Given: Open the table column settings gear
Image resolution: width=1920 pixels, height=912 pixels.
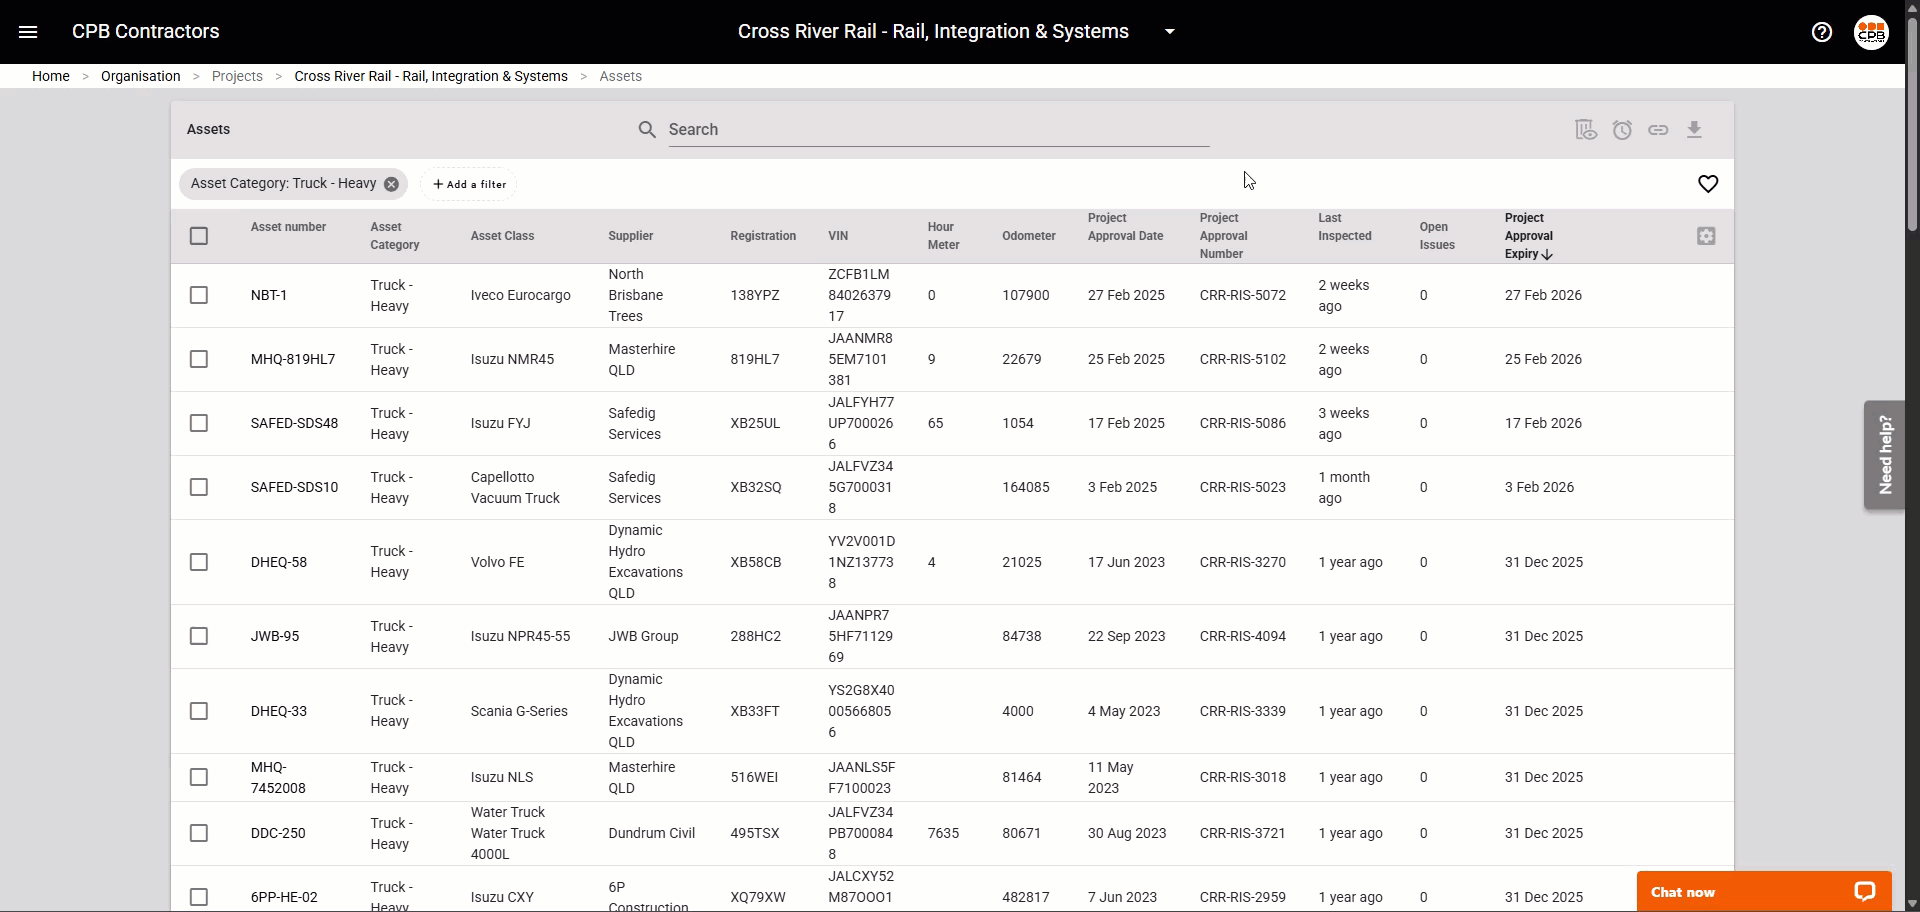Looking at the screenshot, I should click(x=1706, y=236).
